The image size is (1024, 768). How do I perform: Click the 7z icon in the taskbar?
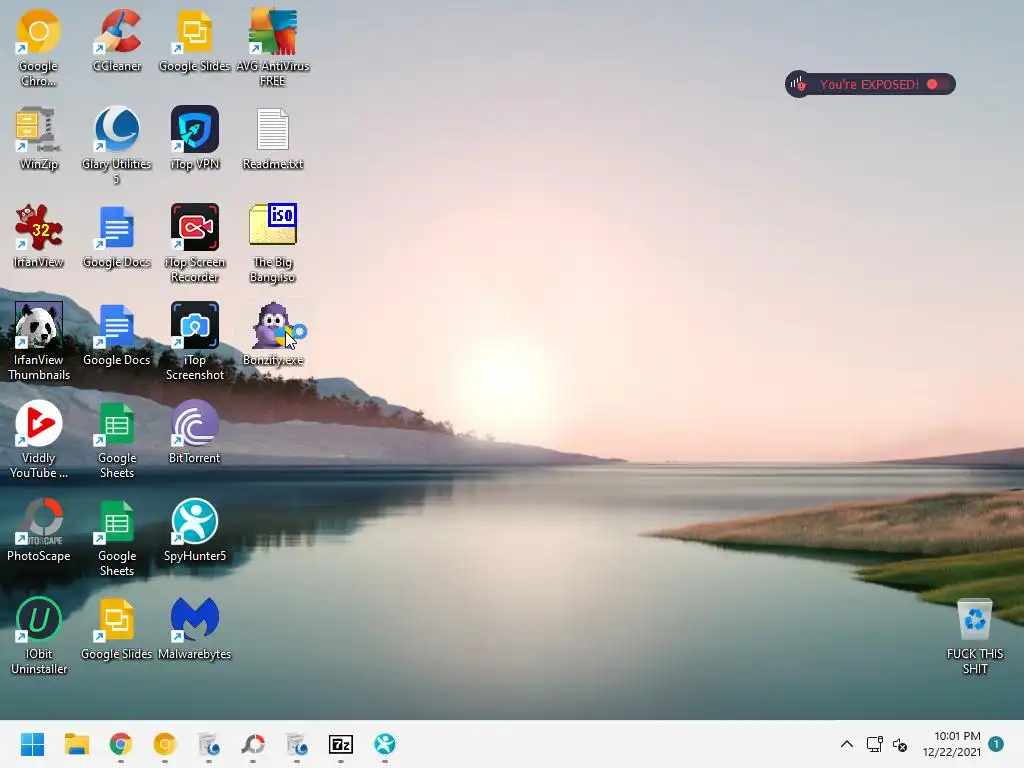[x=341, y=744]
